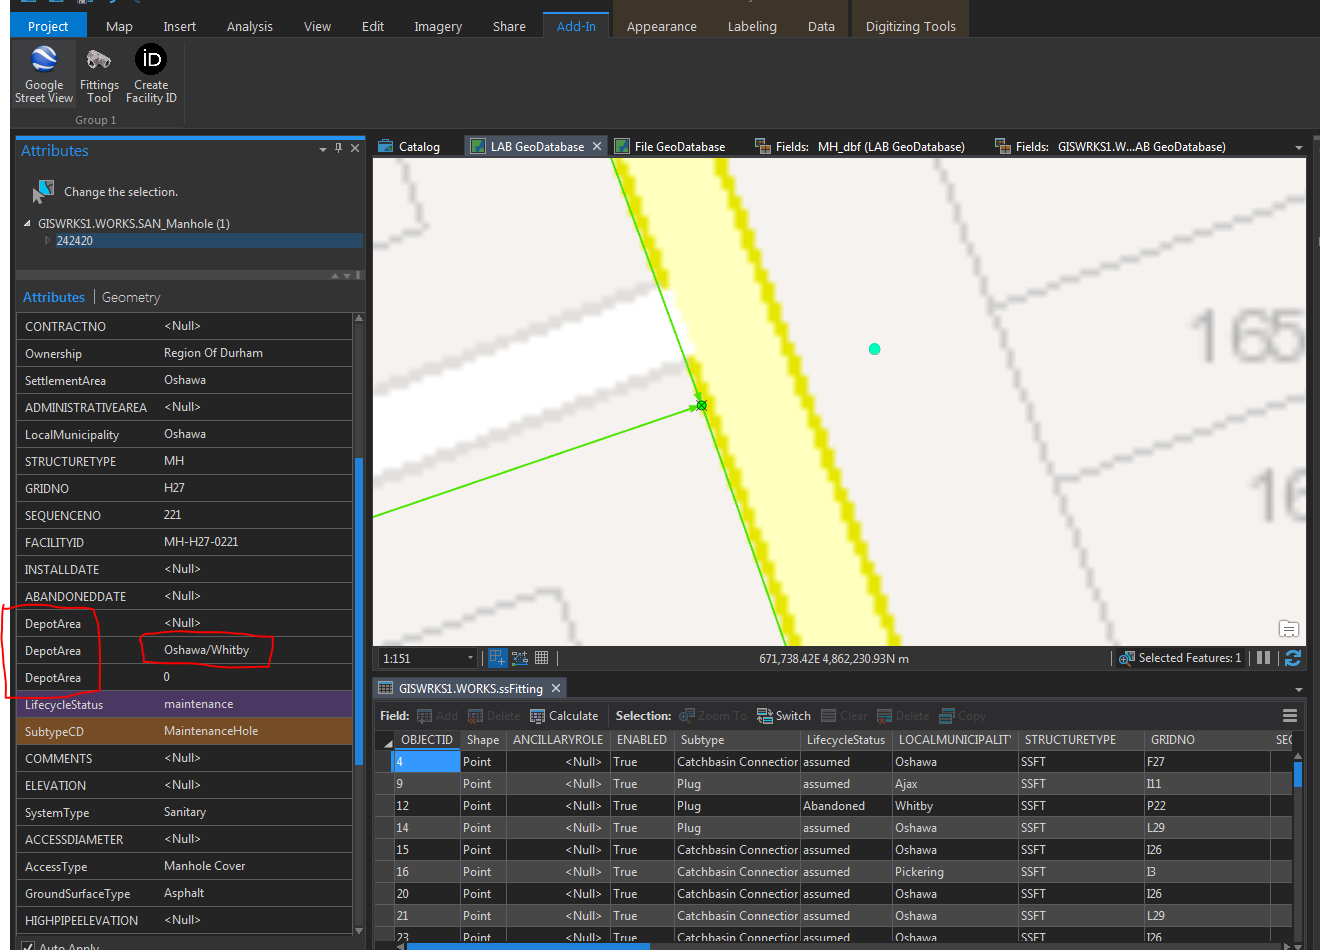This screenshot has width=1320, height=950.
Task: Open the File GeoDatabase view tab
Action: pyautogui.click(x=679, y=147)
